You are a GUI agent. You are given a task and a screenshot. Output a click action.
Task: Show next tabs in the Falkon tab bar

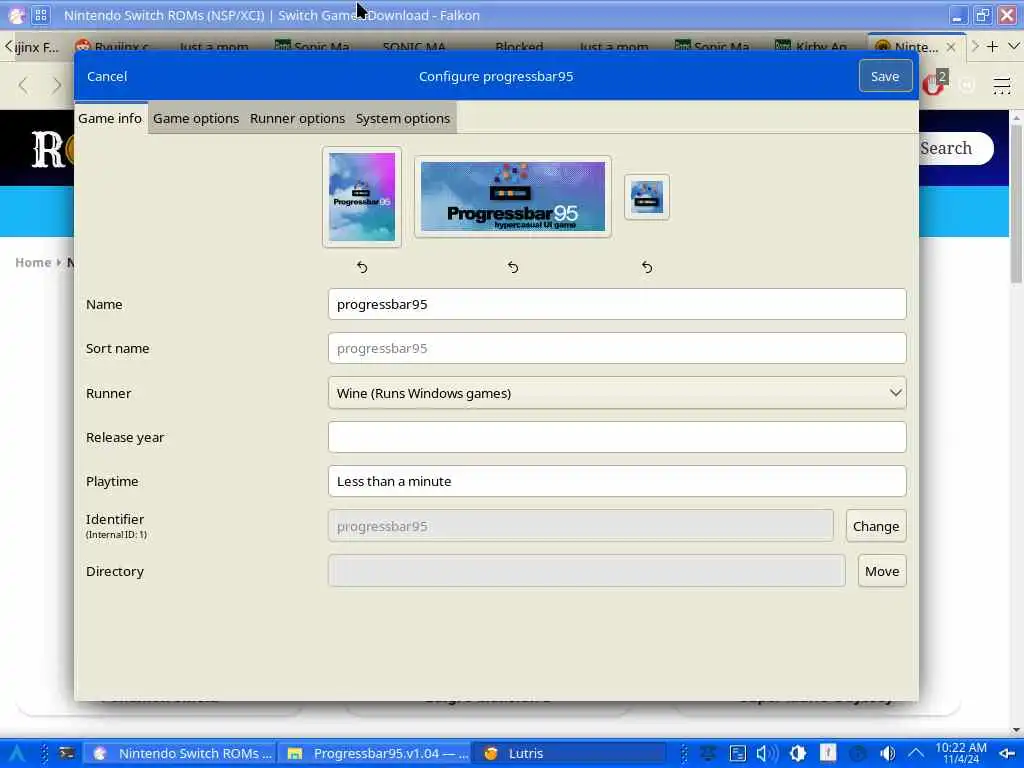click(x=975, y=46)
